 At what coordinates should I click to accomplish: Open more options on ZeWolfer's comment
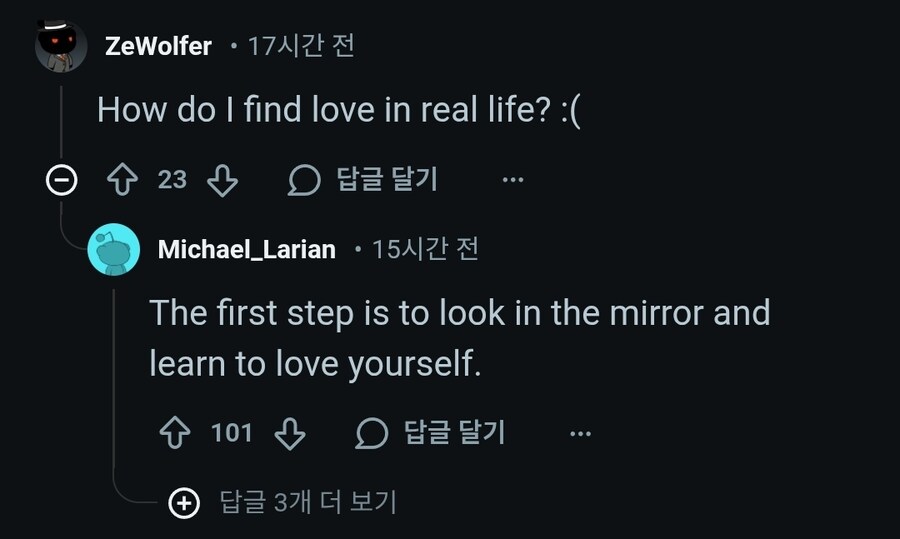click(x=513, y=180)
